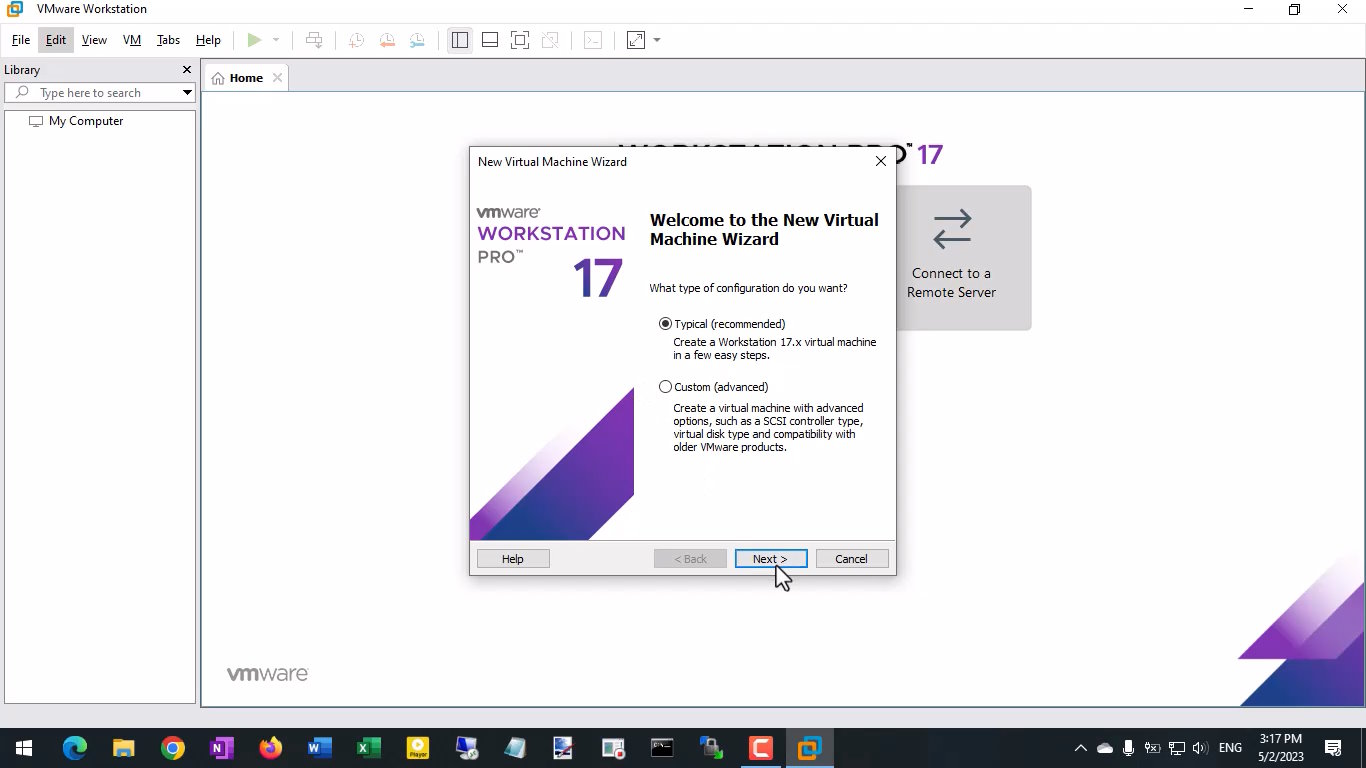This screenshot has height=768, width=1366.
Task: Open Google Chrome from the taskbar
Action: point(173,748)
